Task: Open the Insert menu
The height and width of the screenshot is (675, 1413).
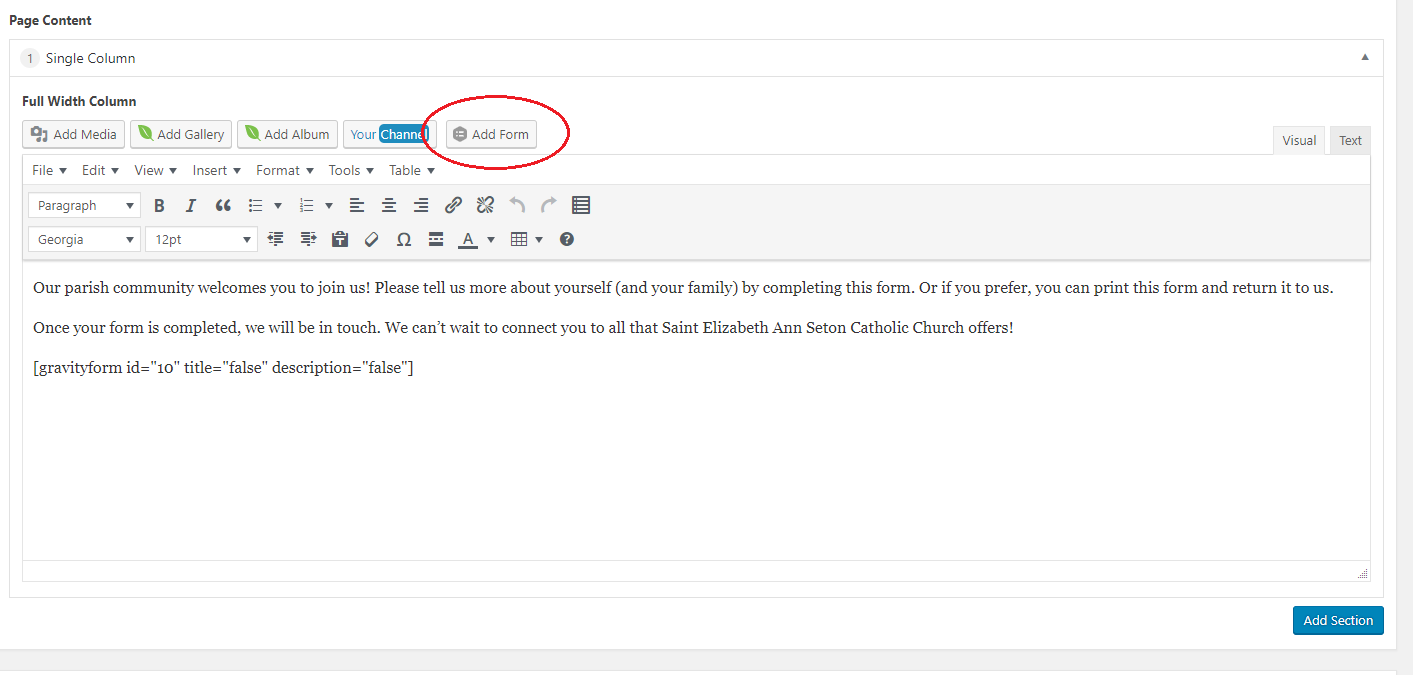Action: (217, 171)
